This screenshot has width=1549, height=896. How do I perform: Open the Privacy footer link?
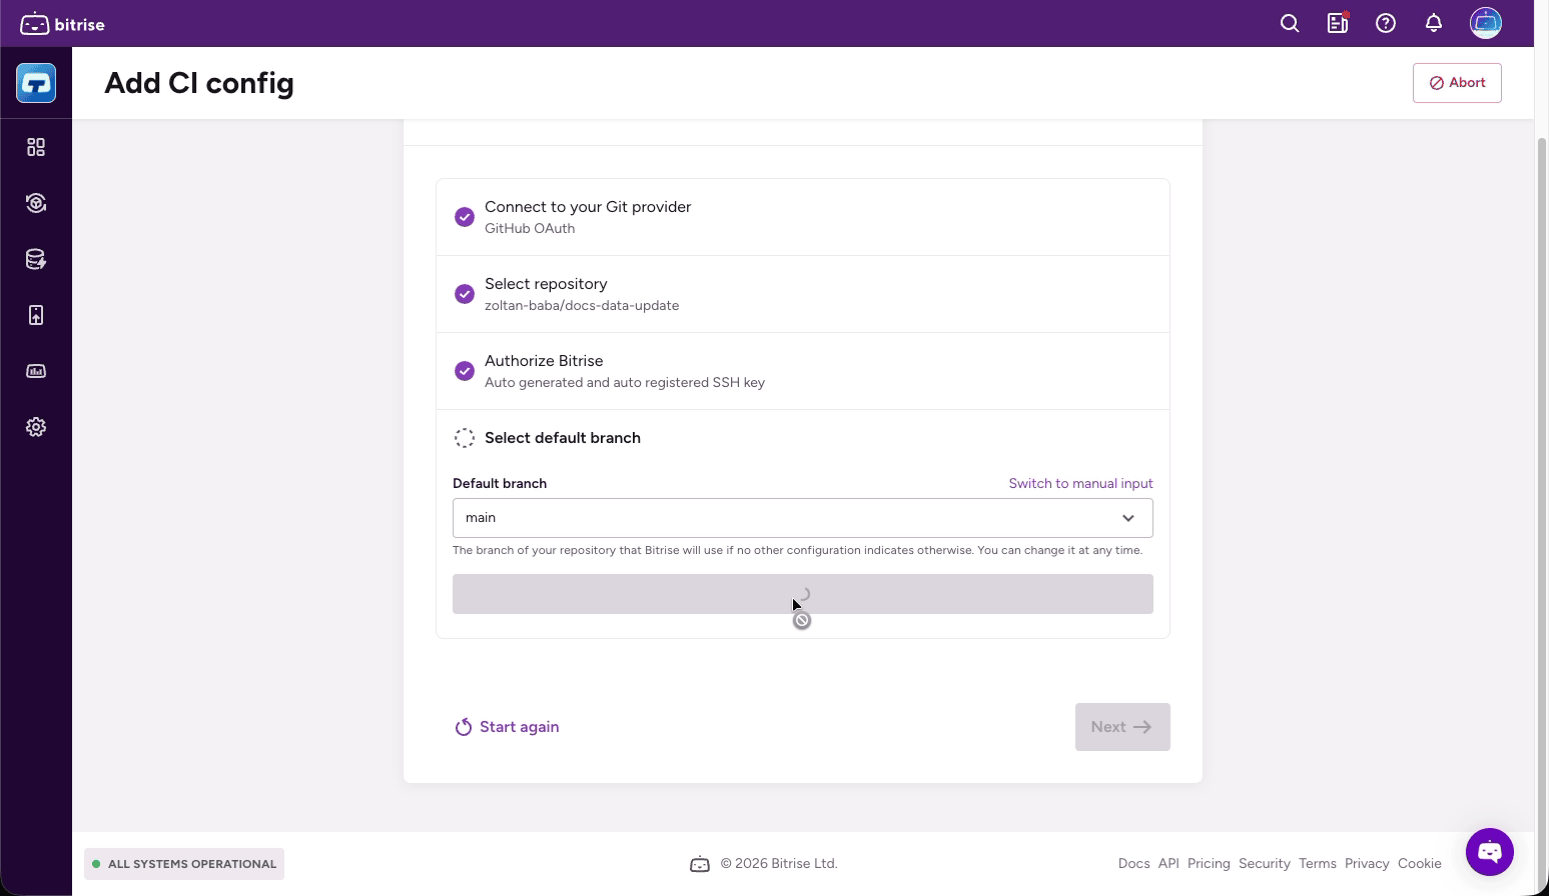pyautogui.click(x=1367, y=864)
